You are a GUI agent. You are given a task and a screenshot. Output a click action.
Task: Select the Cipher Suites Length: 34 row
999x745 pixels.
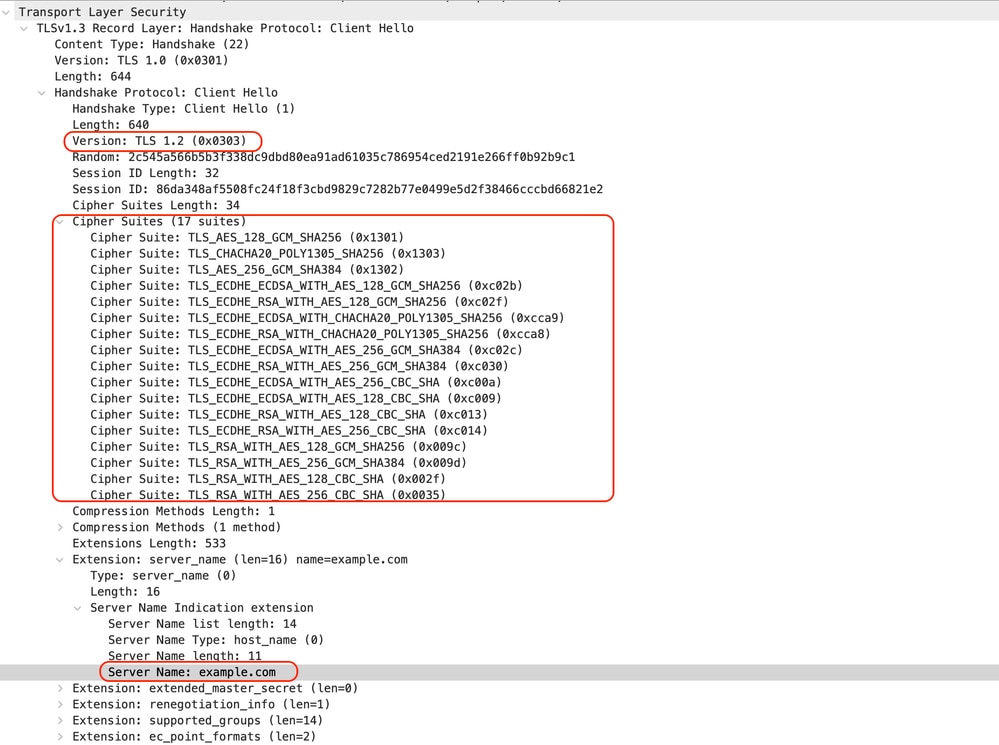pyautogui.click(x=156, y=205)
